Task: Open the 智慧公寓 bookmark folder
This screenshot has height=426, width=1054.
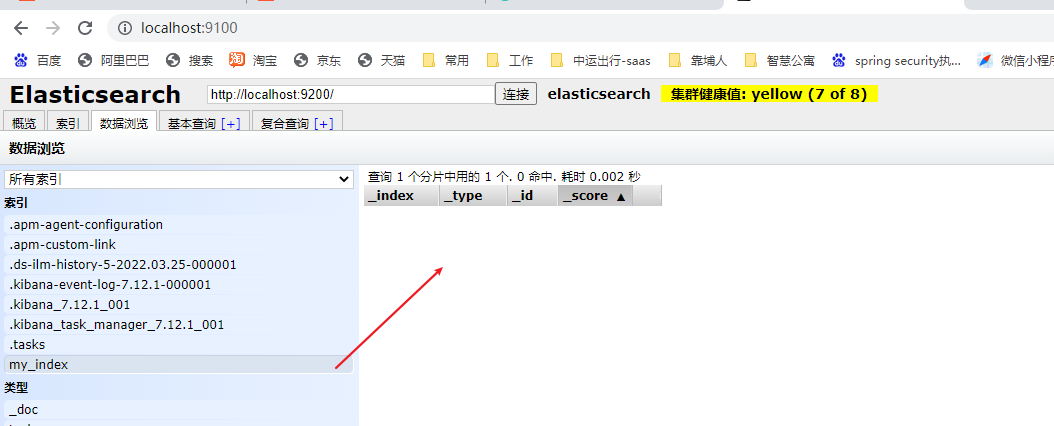Action: coord(780,60)
